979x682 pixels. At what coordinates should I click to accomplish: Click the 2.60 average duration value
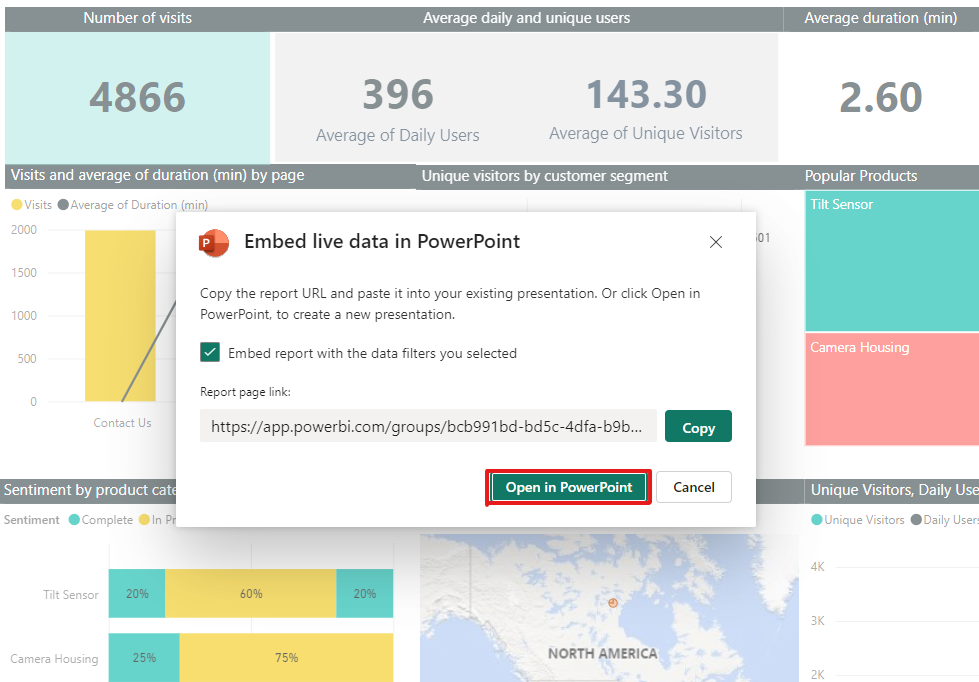(x=880, y=97)
